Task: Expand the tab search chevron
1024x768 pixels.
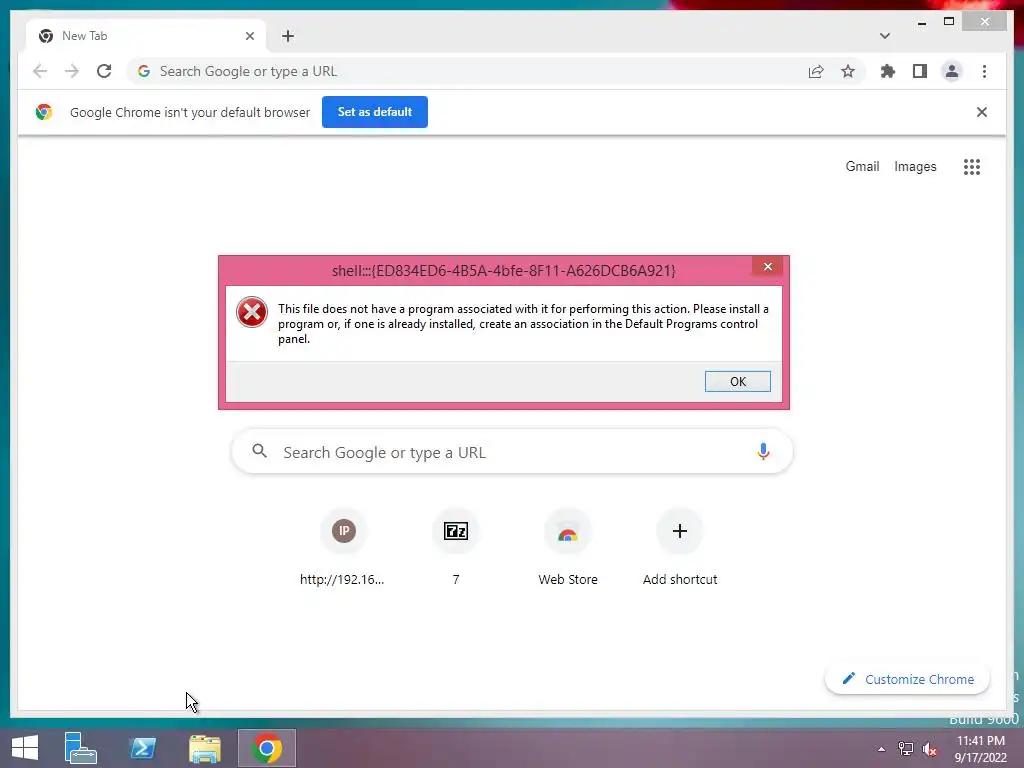Action: click(885, 36)
